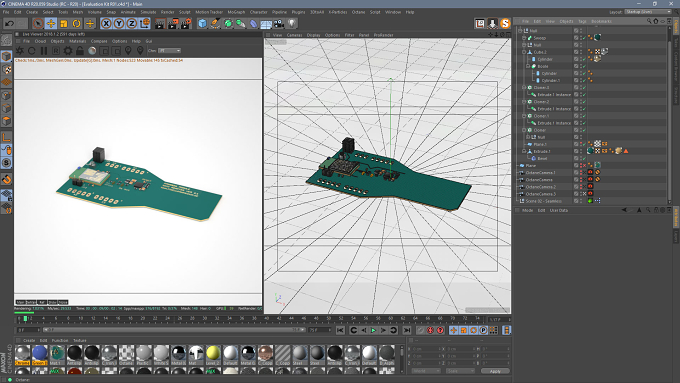Open the Floor/environment objects icon
The image size is (680, 383).
(x=266, y=23)
